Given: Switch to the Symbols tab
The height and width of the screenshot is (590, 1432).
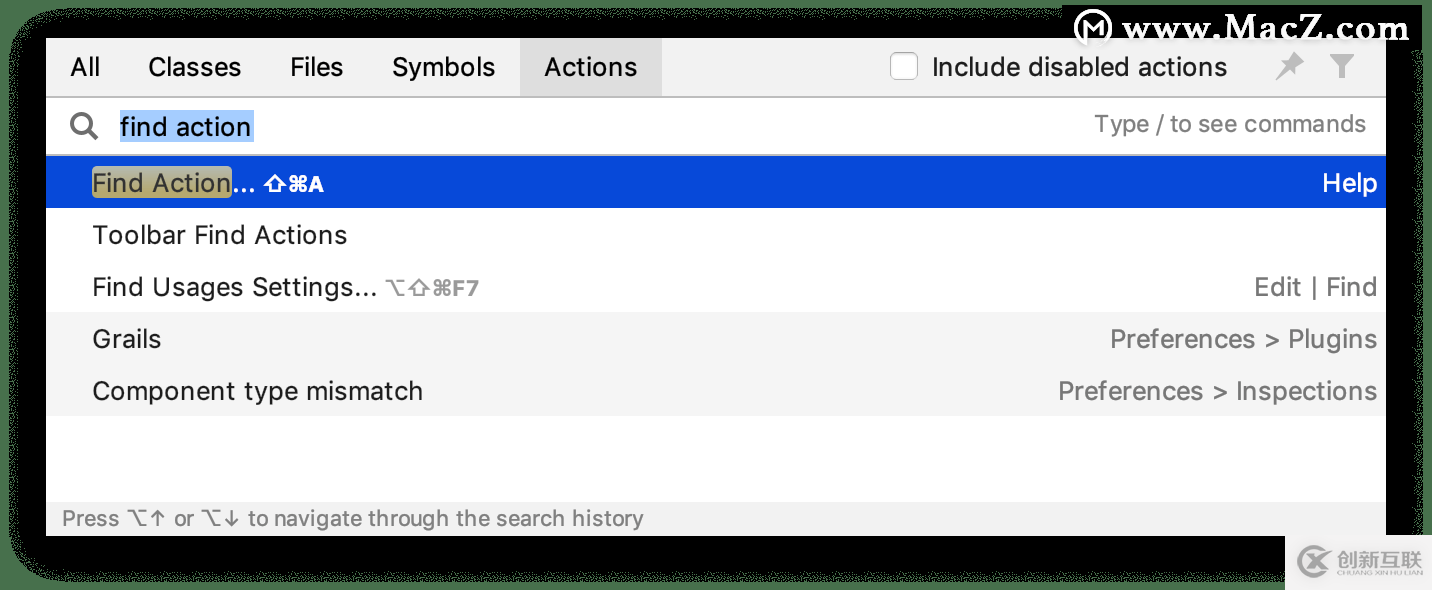Looking at the screenshot, I should [443, 66].
